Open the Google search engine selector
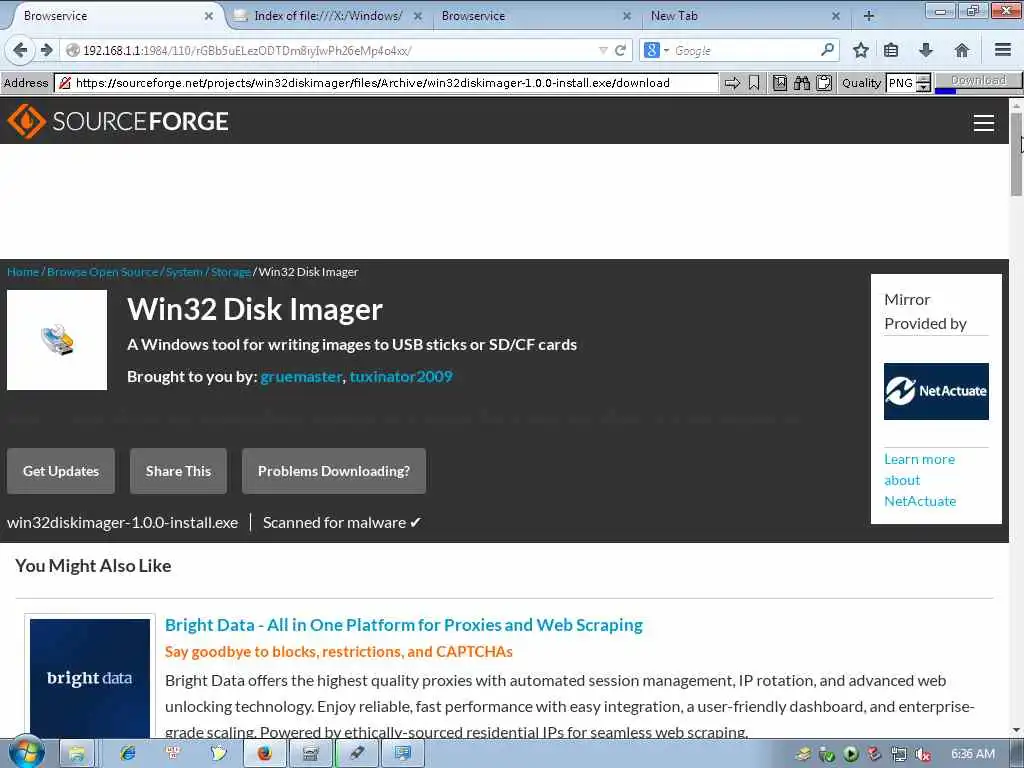This screenshot has height=768, width=1024. 656,50
